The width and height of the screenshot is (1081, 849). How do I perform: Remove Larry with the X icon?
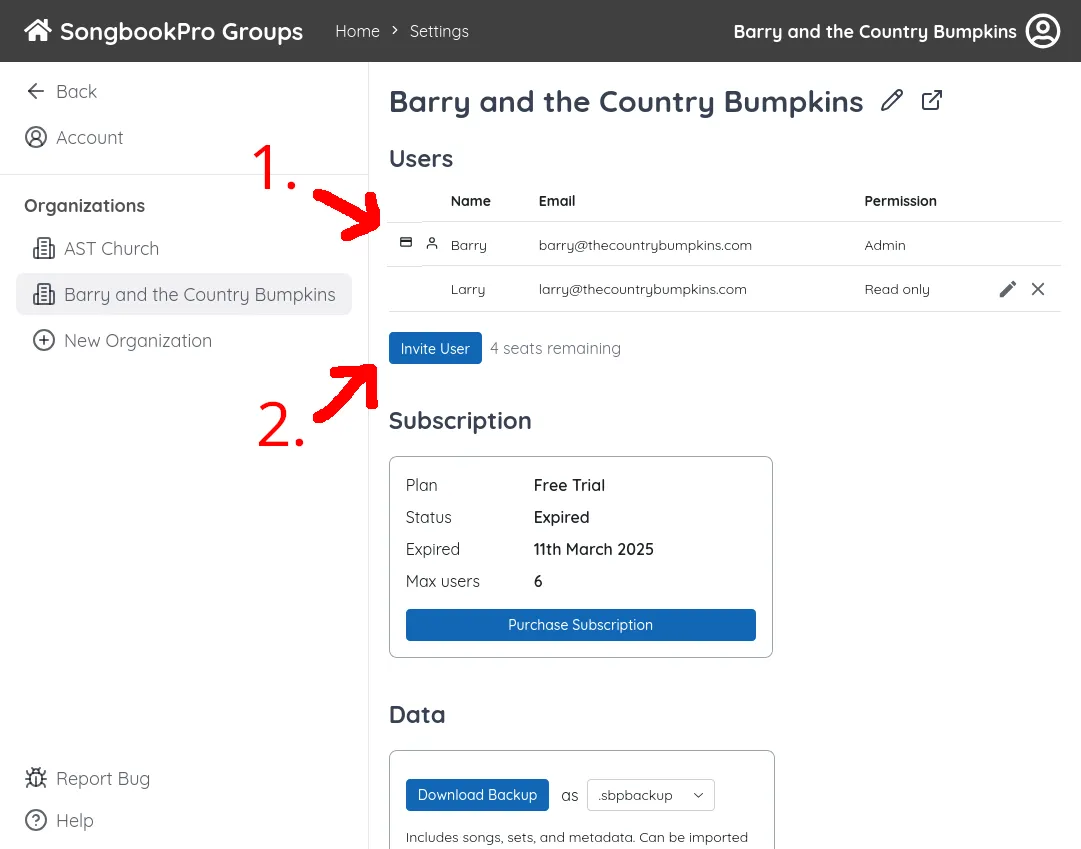(x=1038, y=289)
